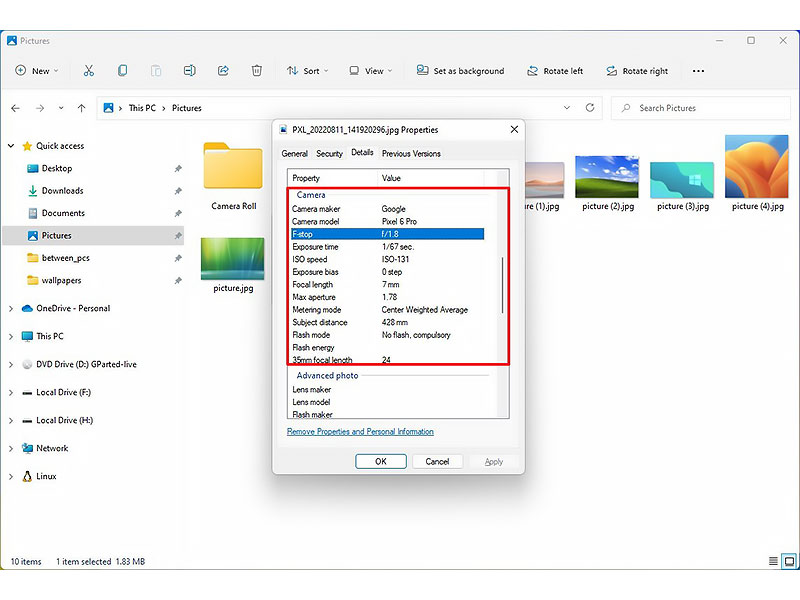The image size is (800, 600).
Task: Expand the This PC tree node
Action: 11,337
